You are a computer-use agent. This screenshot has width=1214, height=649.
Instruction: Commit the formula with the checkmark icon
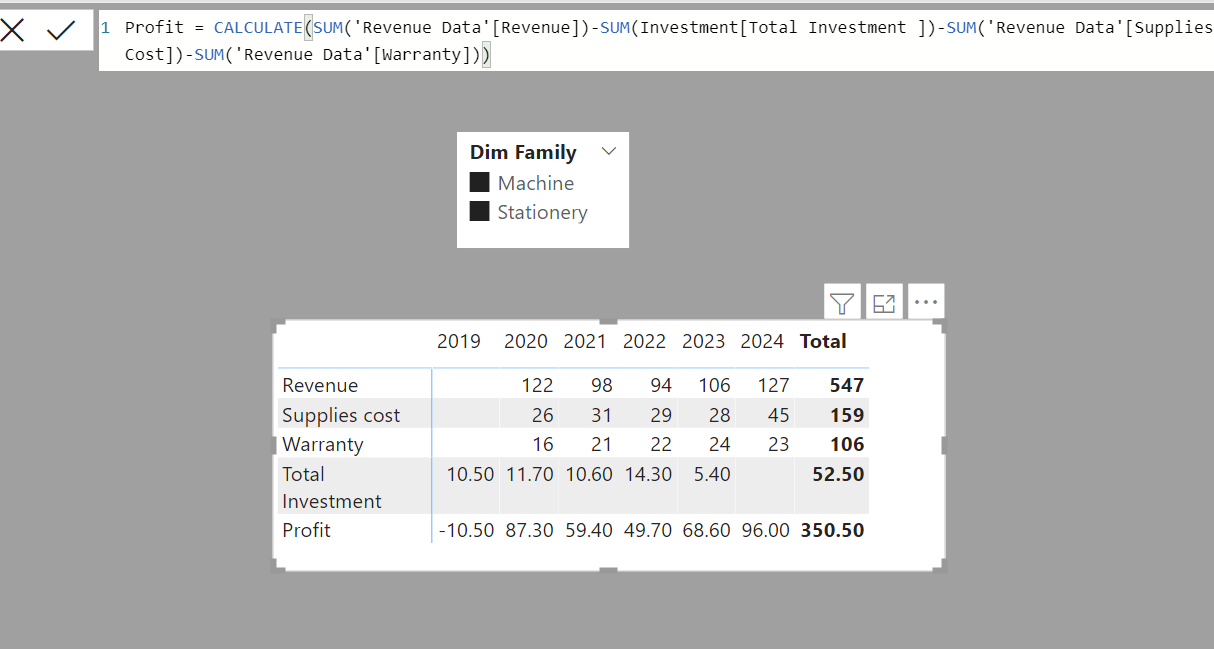pos(62,31)
